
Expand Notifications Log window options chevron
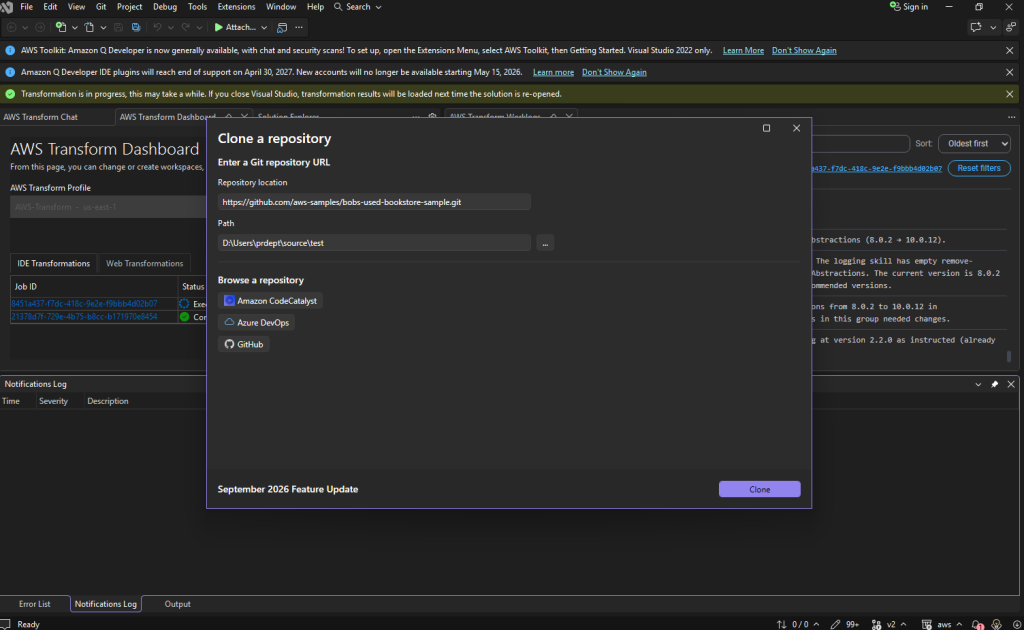[978, 385]
